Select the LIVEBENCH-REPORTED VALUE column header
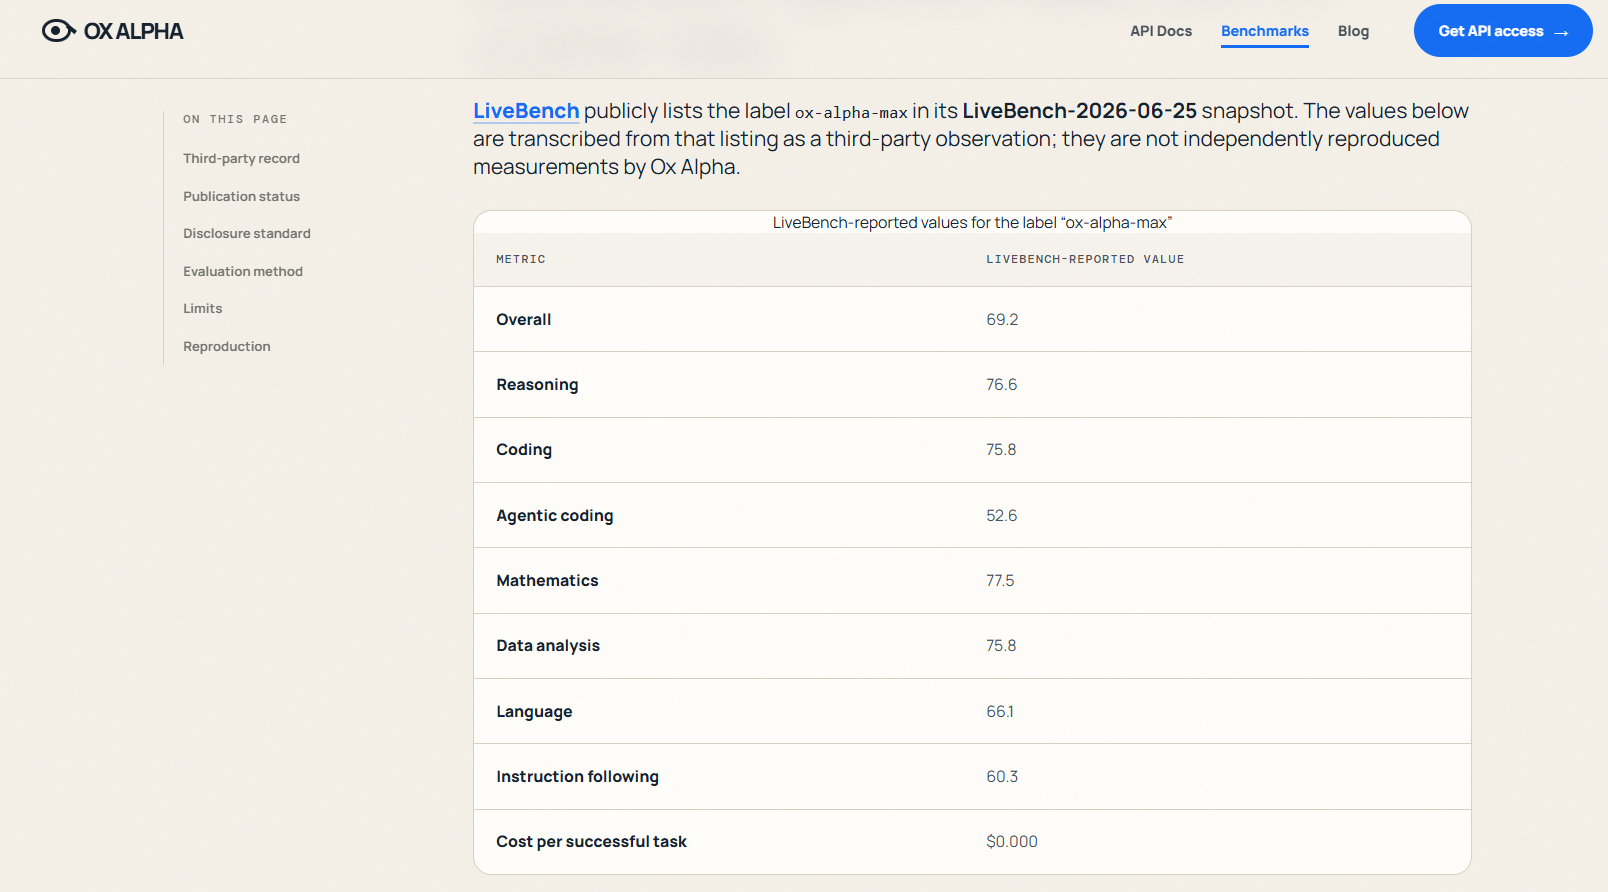 [x=1085, y=259]
